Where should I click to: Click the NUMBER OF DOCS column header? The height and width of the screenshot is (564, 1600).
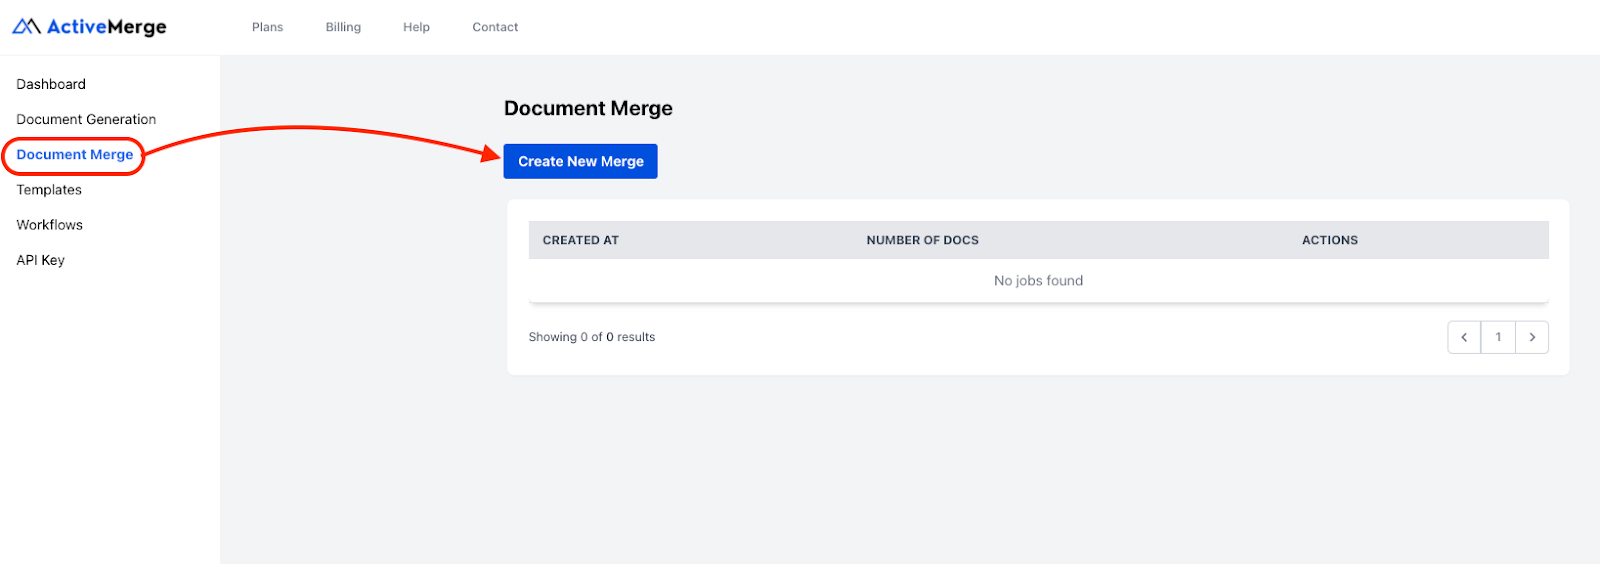pyautogui.click(x=922, y=240)
